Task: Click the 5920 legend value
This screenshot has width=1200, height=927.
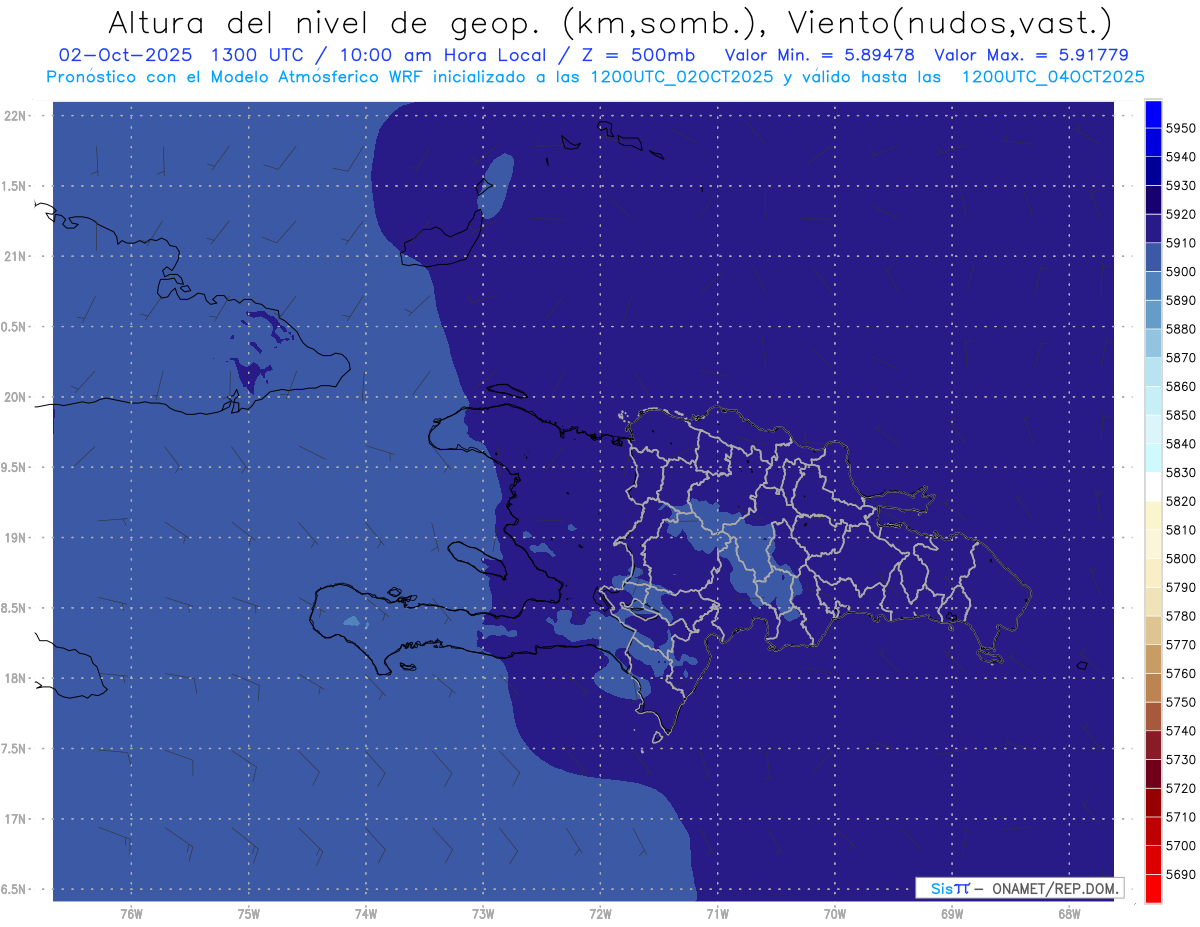Action: pos(1181,214)
